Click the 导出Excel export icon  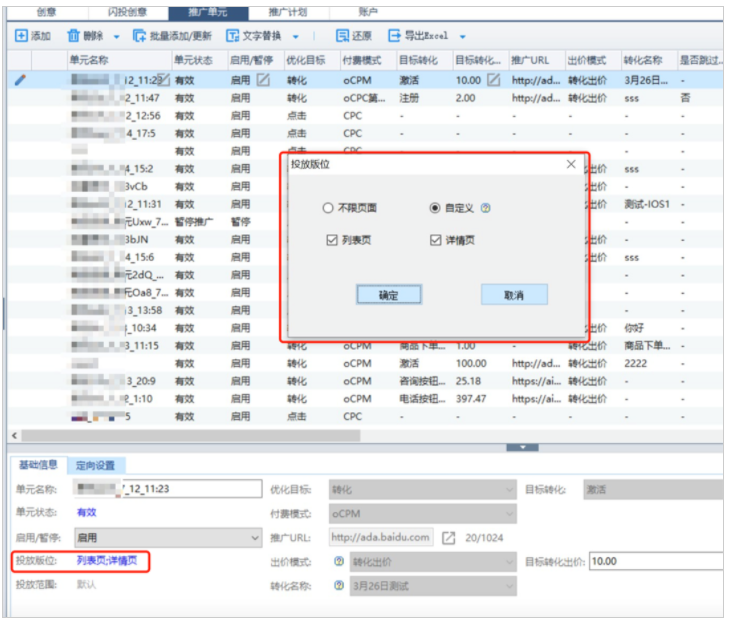(394, 36)
